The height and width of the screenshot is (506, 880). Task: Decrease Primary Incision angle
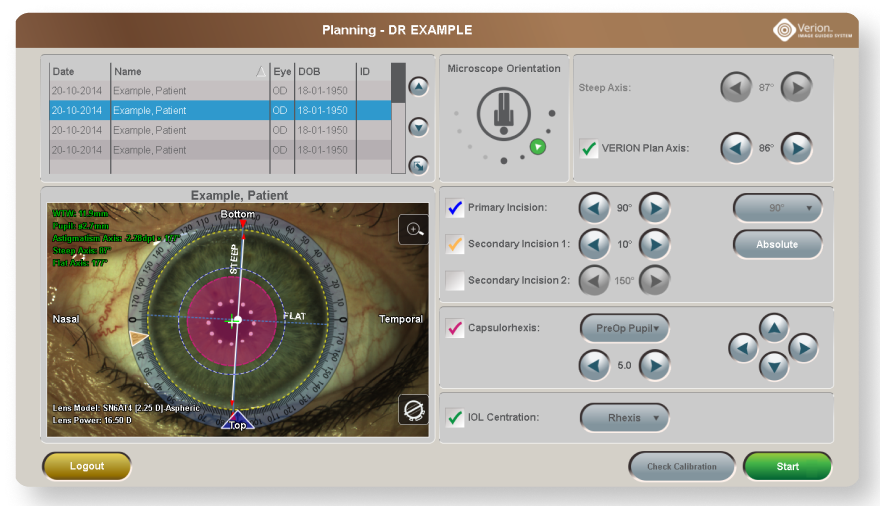tap(595, 208)
